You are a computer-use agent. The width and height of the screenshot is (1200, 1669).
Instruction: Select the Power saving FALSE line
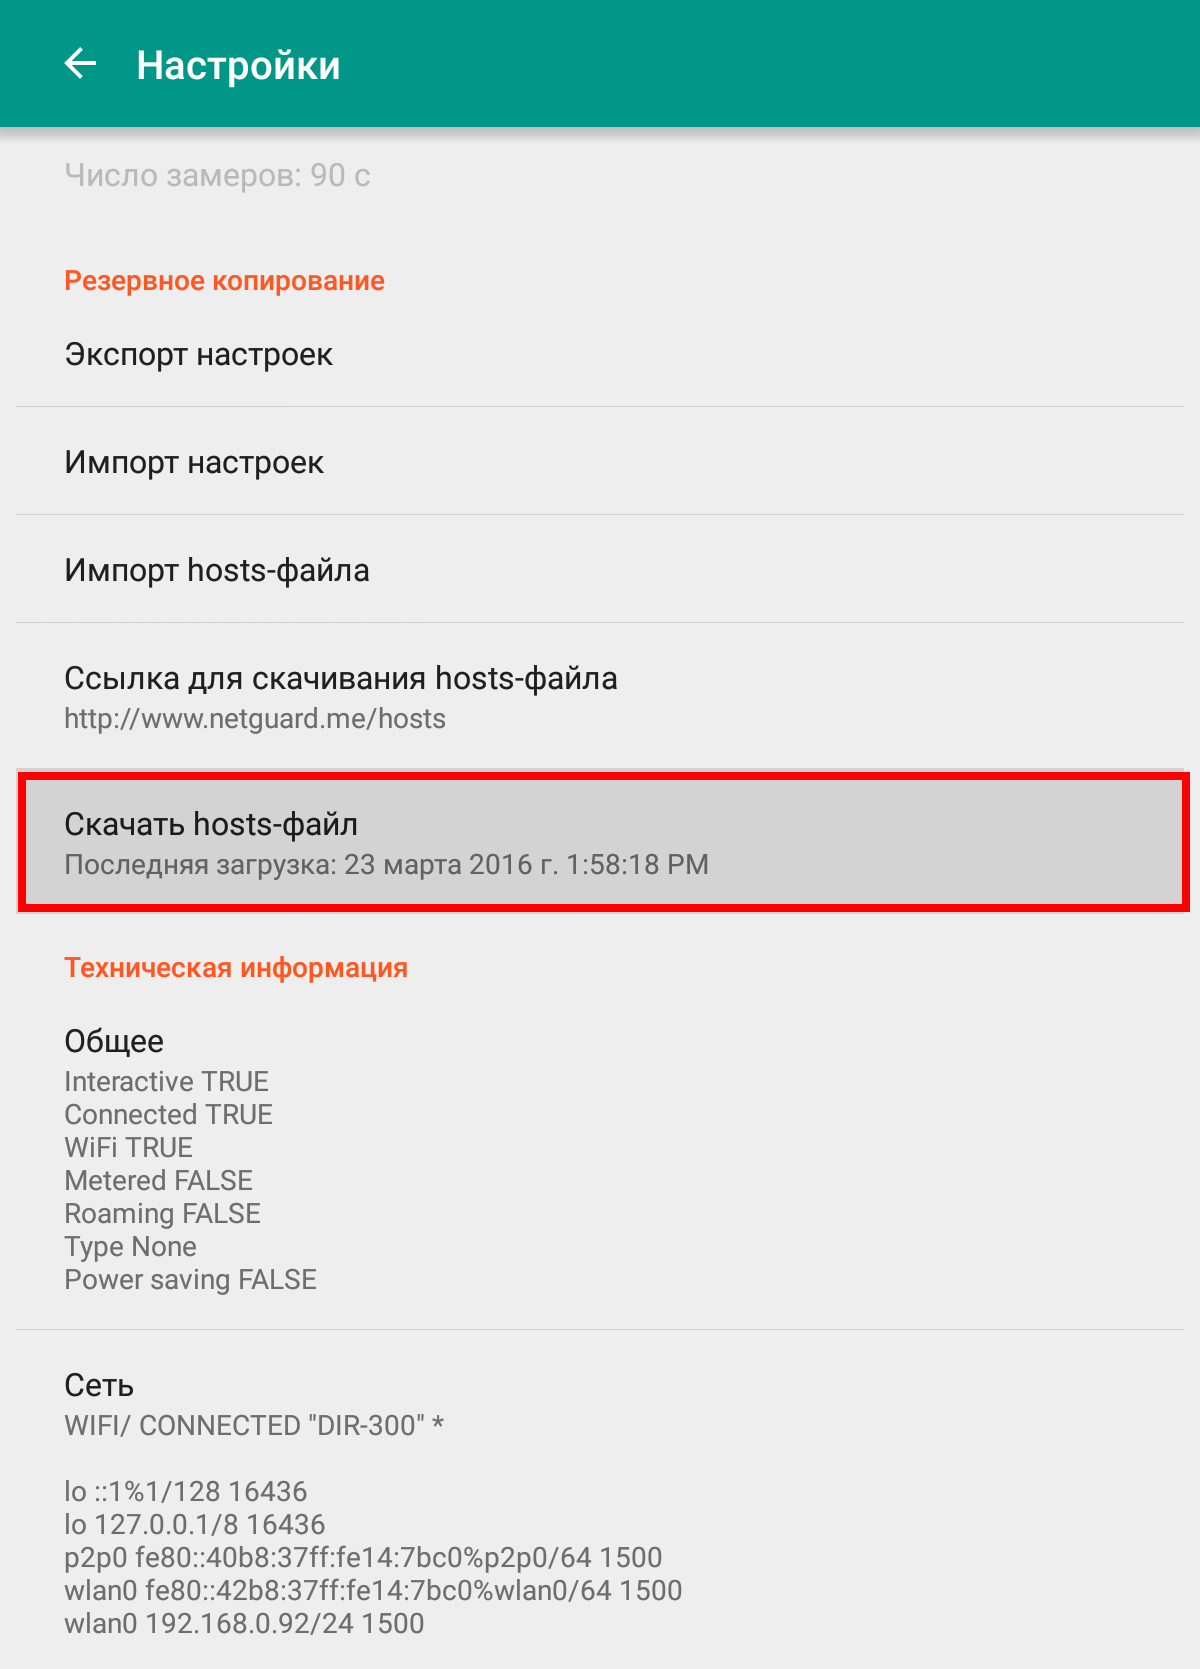pyautogui.click(x=190, y=1280)
